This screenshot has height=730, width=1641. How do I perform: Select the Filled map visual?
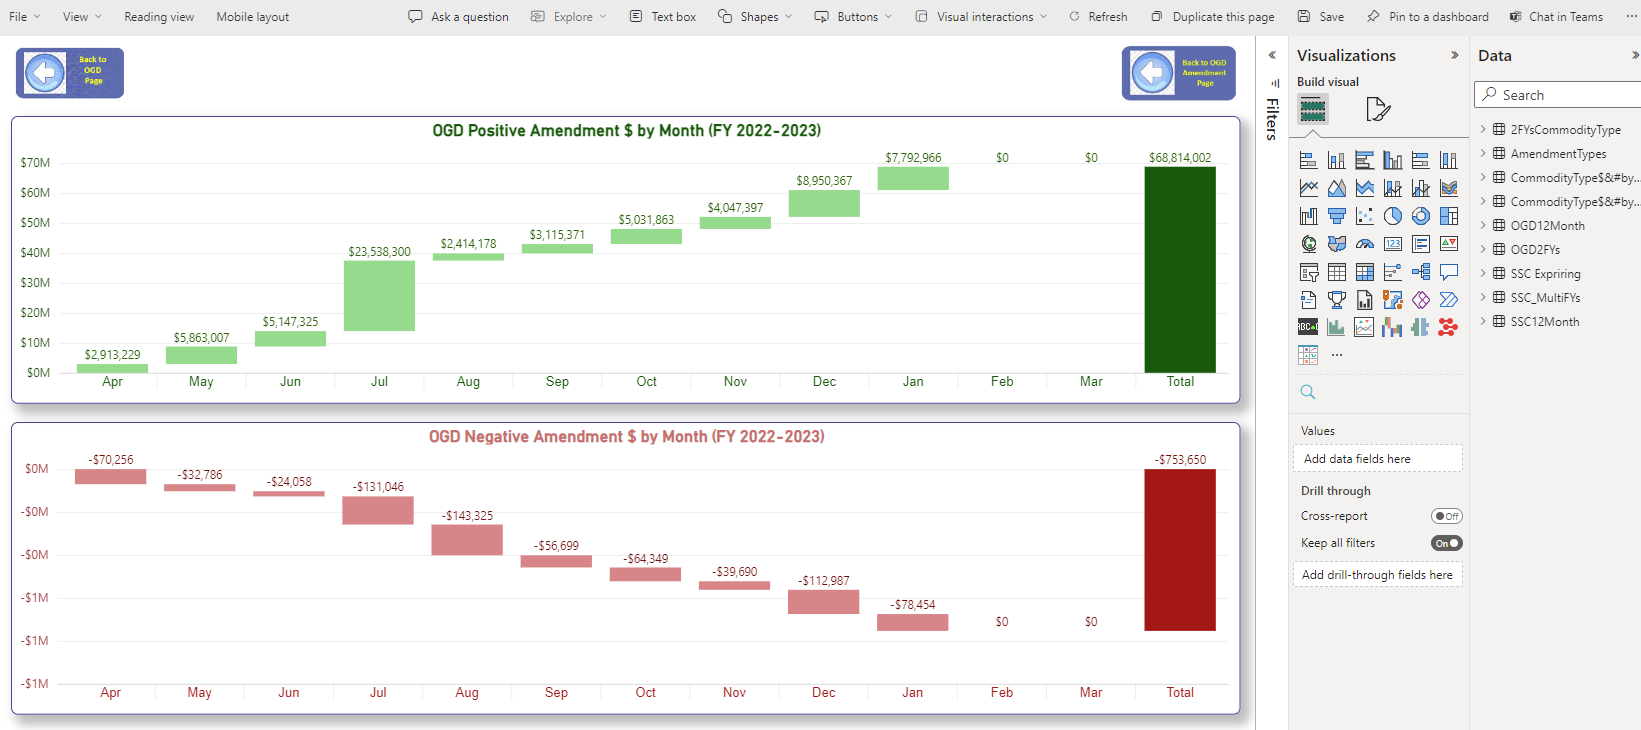click(1336, 244)
